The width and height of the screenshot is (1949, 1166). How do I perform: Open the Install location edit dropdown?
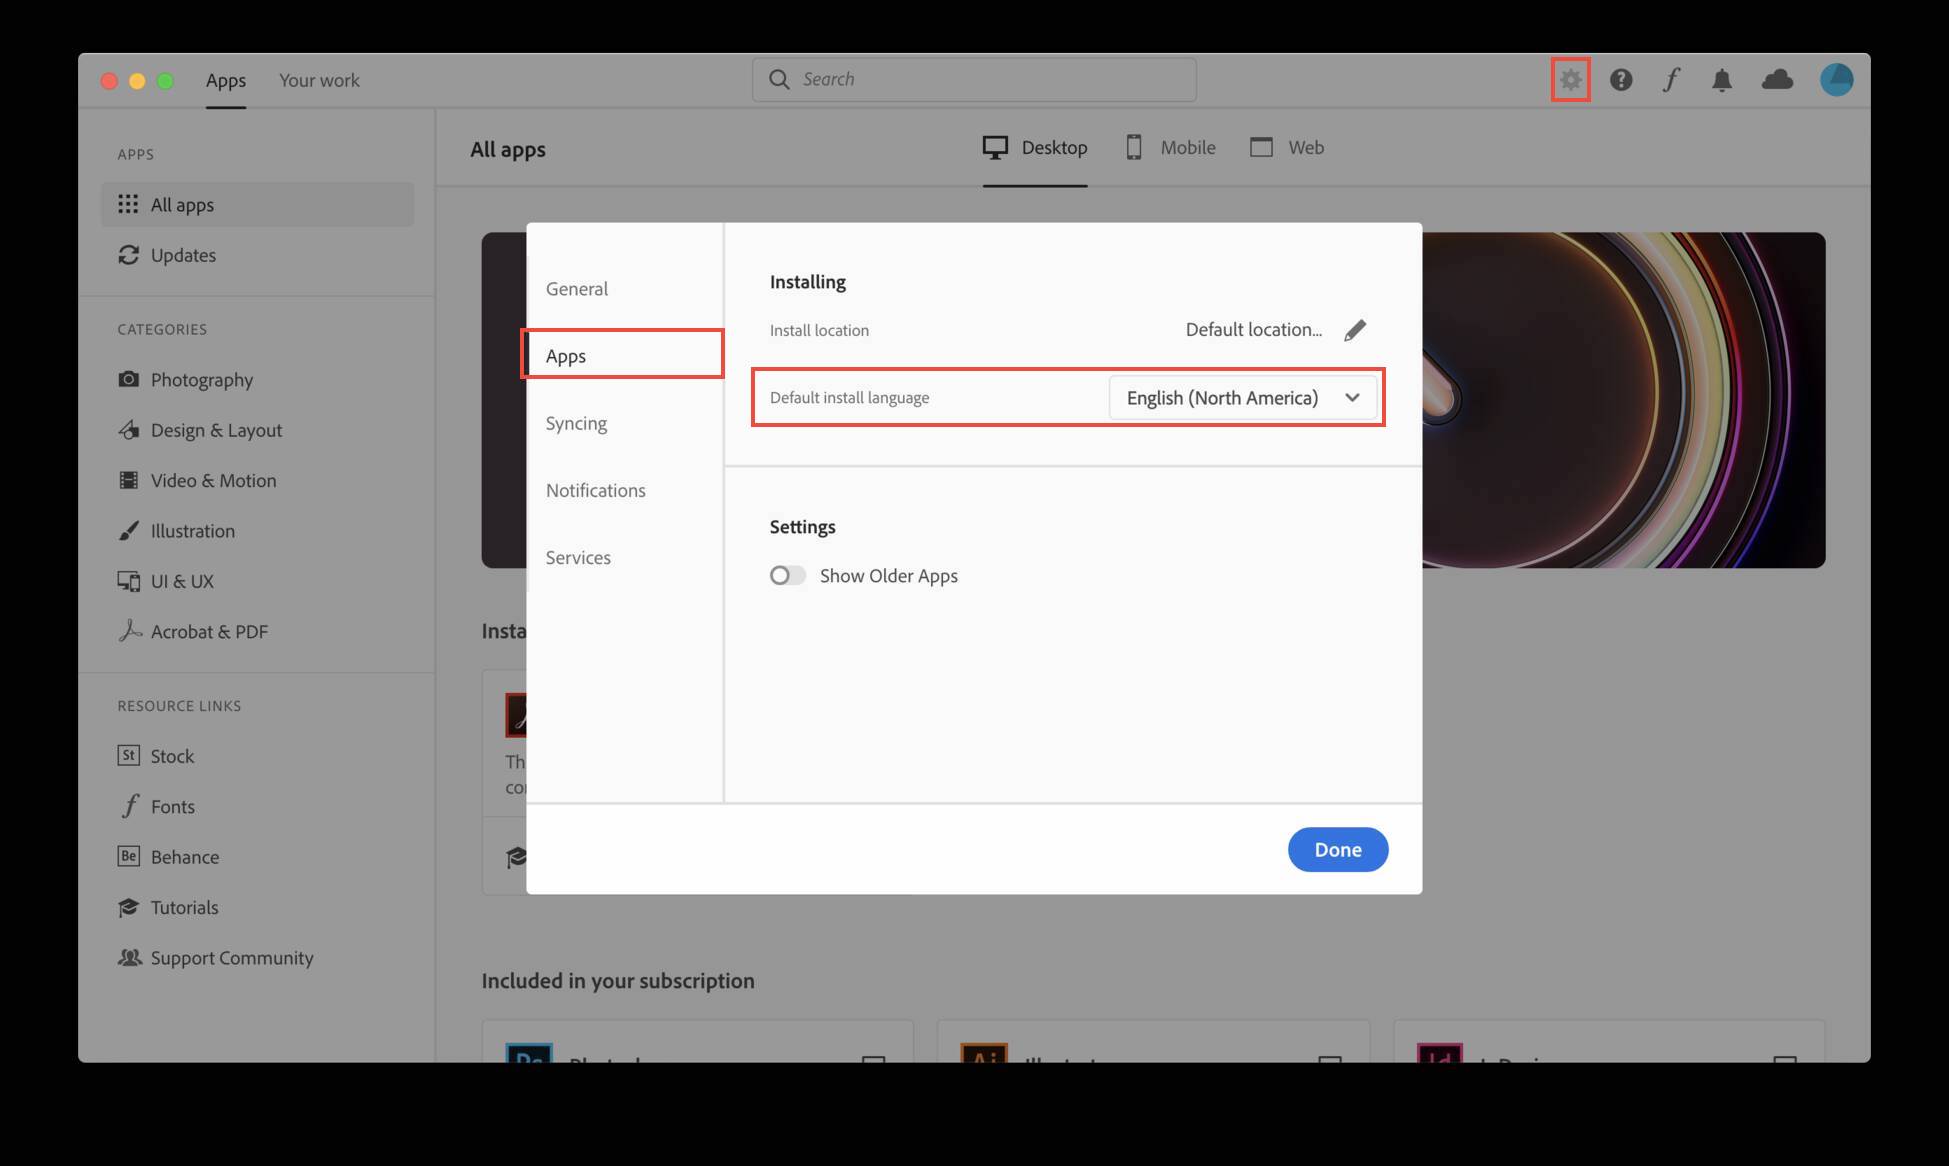1355,330
